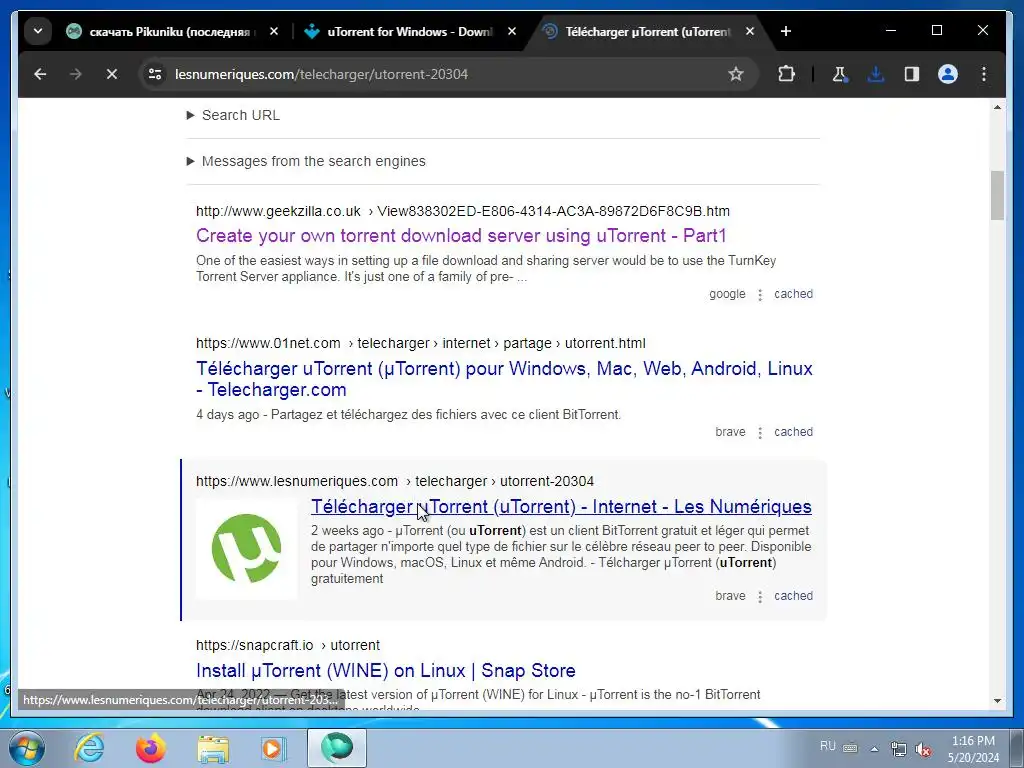
Task: Go forward to the next page
Action: 76,74
